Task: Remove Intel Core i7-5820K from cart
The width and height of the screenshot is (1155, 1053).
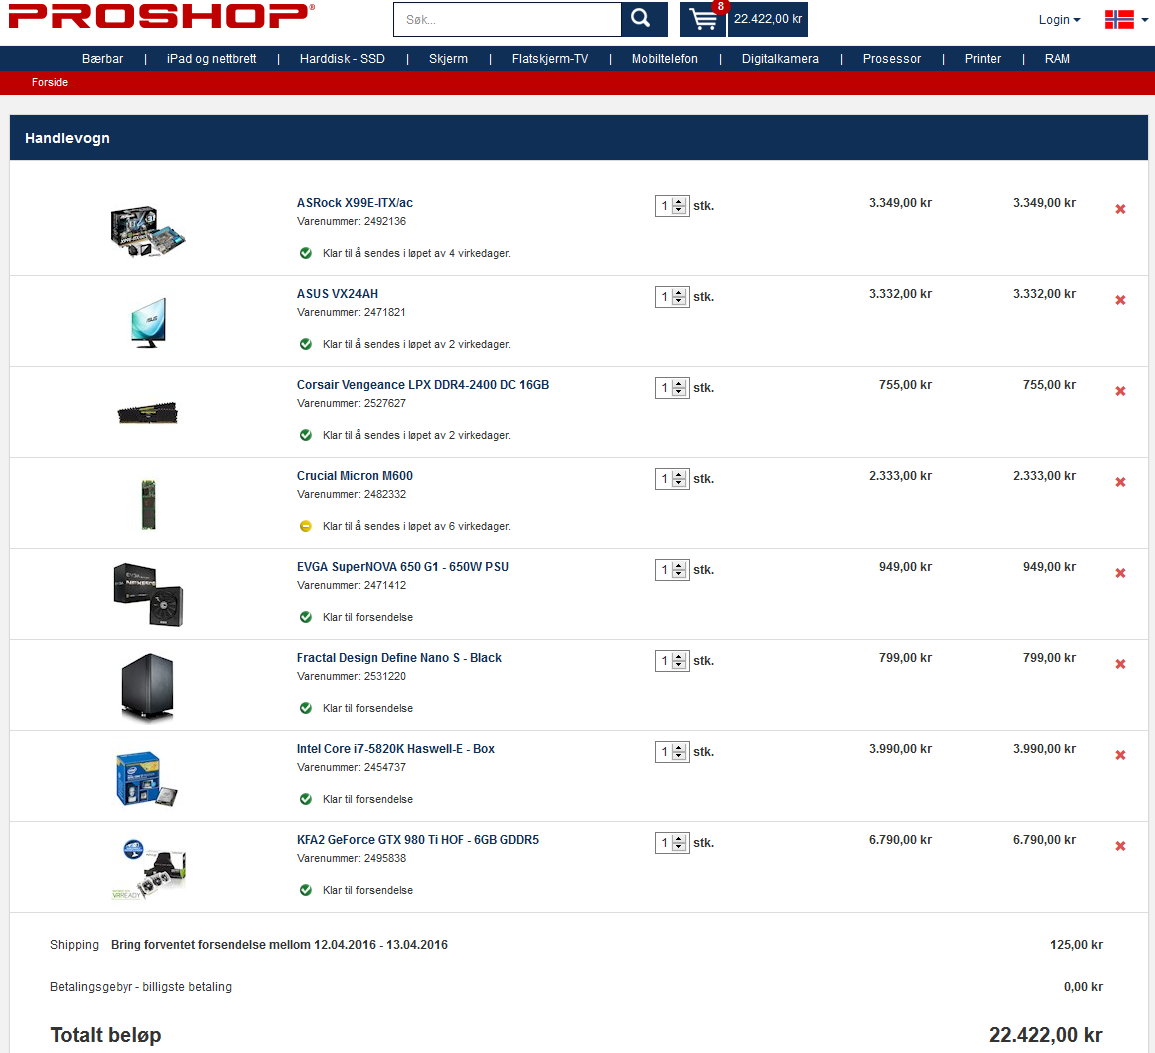Action: coord(1120,755)
